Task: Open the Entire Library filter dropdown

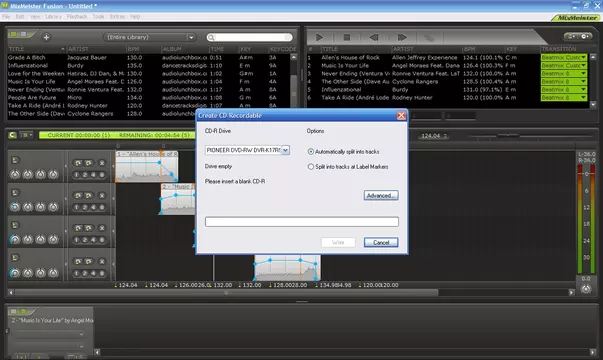Action: pyautogui.click(x=191, y=37)
